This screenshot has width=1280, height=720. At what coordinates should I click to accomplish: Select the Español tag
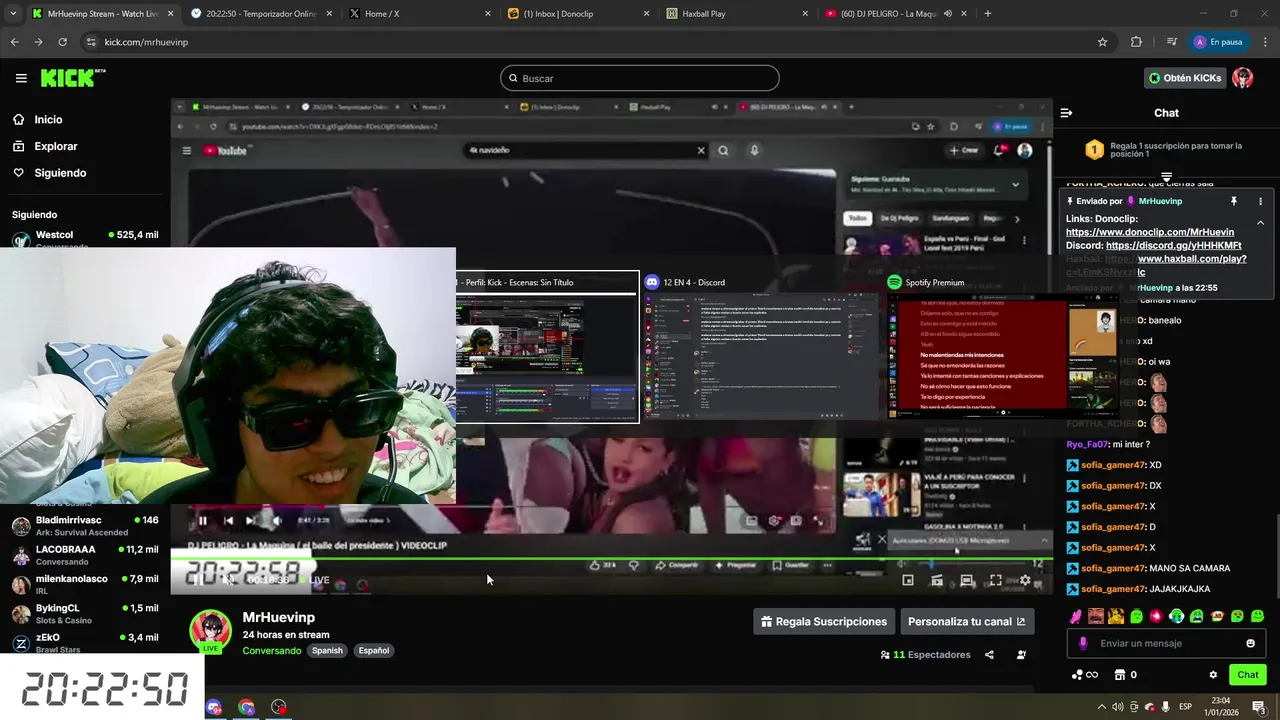(x=374, y=651)
